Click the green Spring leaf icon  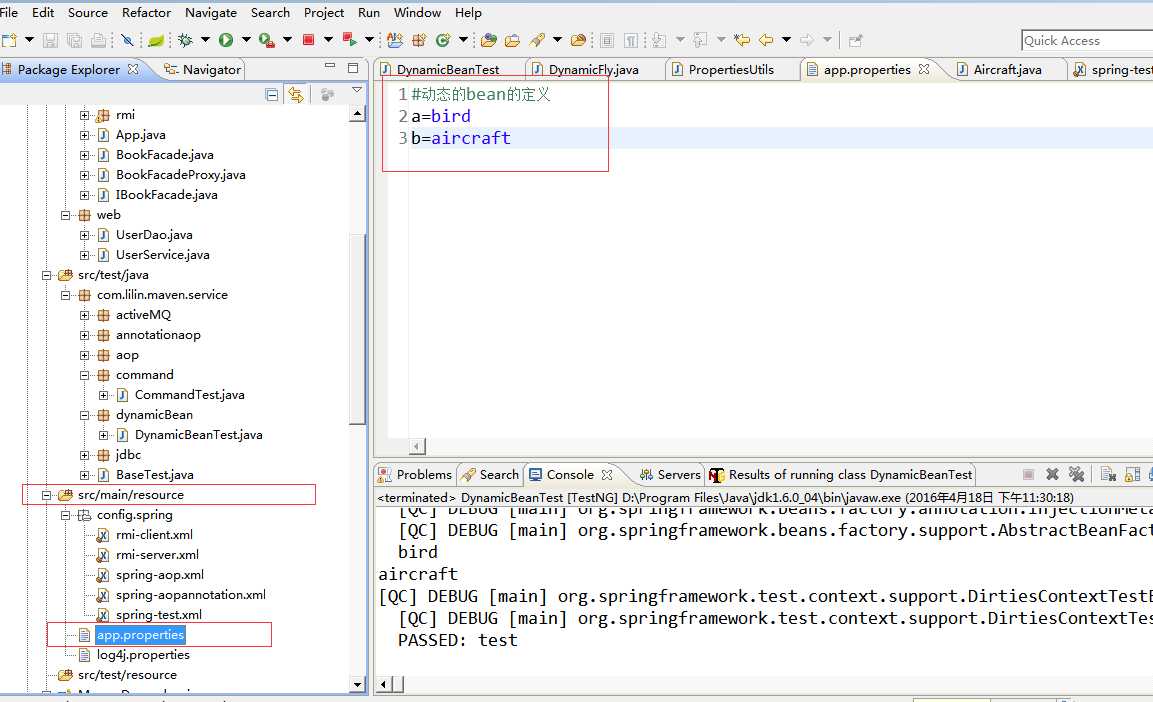[156, 40]
